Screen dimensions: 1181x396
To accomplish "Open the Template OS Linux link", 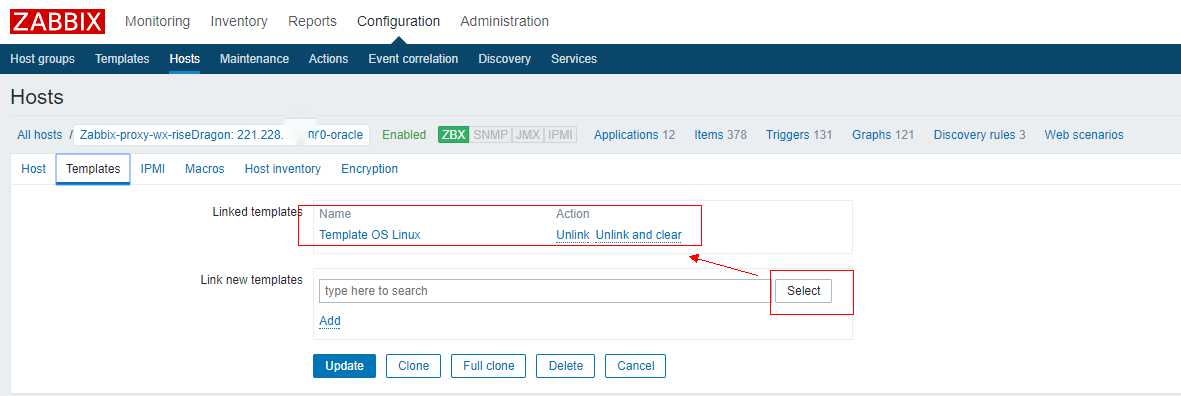I will 370,235.
